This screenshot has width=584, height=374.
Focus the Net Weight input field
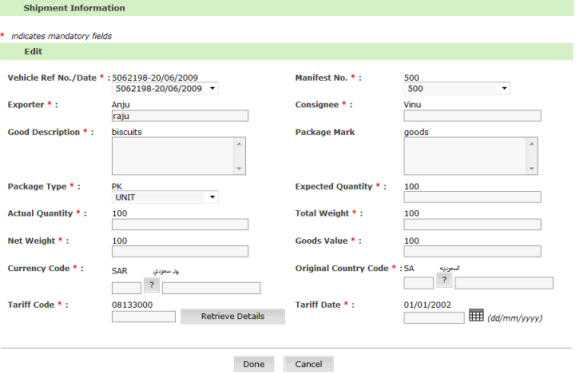180,251
